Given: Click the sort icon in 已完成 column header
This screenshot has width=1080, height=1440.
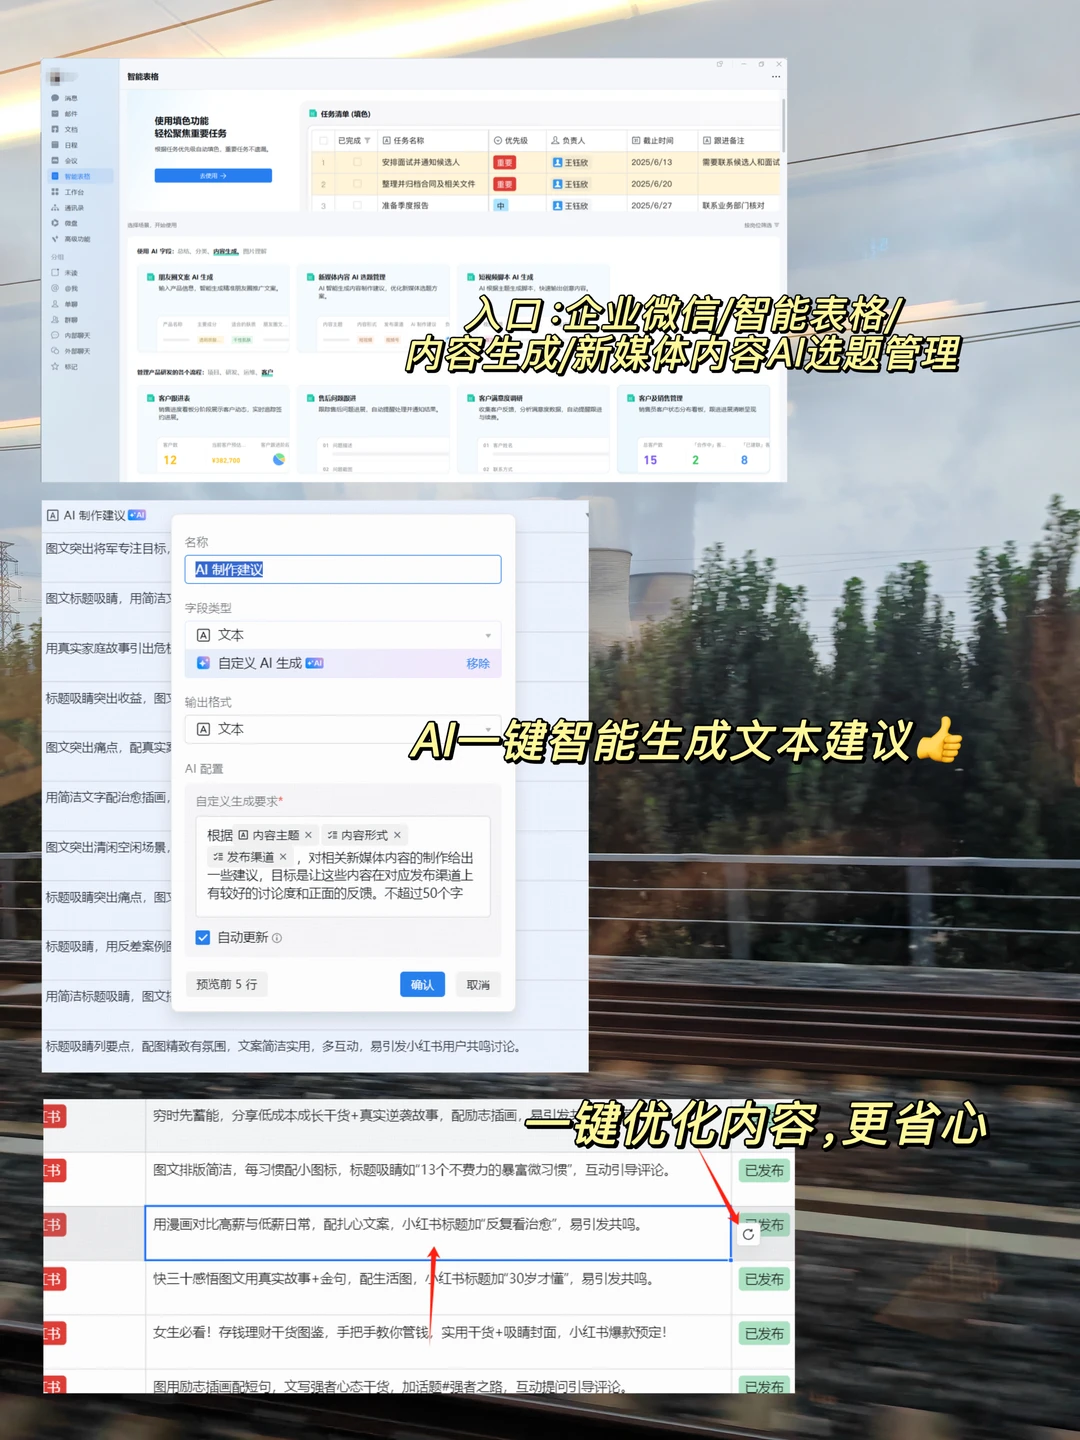Looking at the screenshot, I should (x=367, y=141).
